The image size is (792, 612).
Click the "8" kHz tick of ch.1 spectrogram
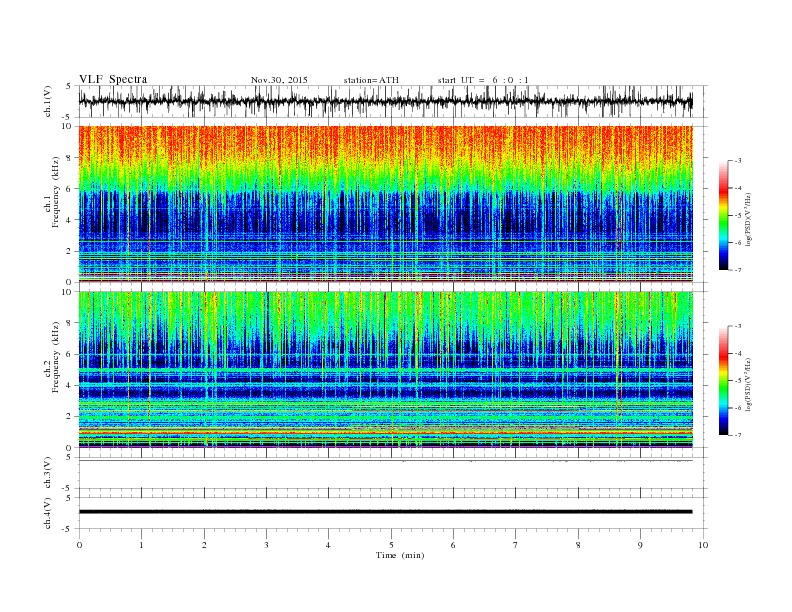(x=70, y=158)
